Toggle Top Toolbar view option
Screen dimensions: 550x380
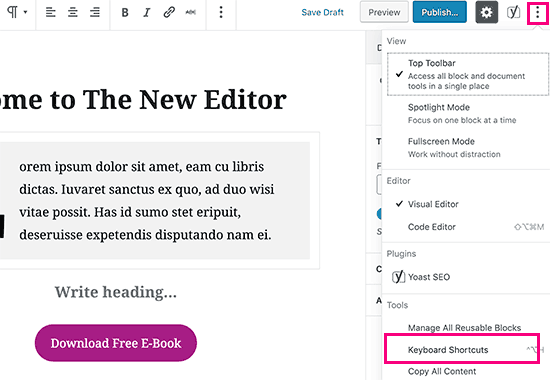pyautogui.click(x=468, y=74)
